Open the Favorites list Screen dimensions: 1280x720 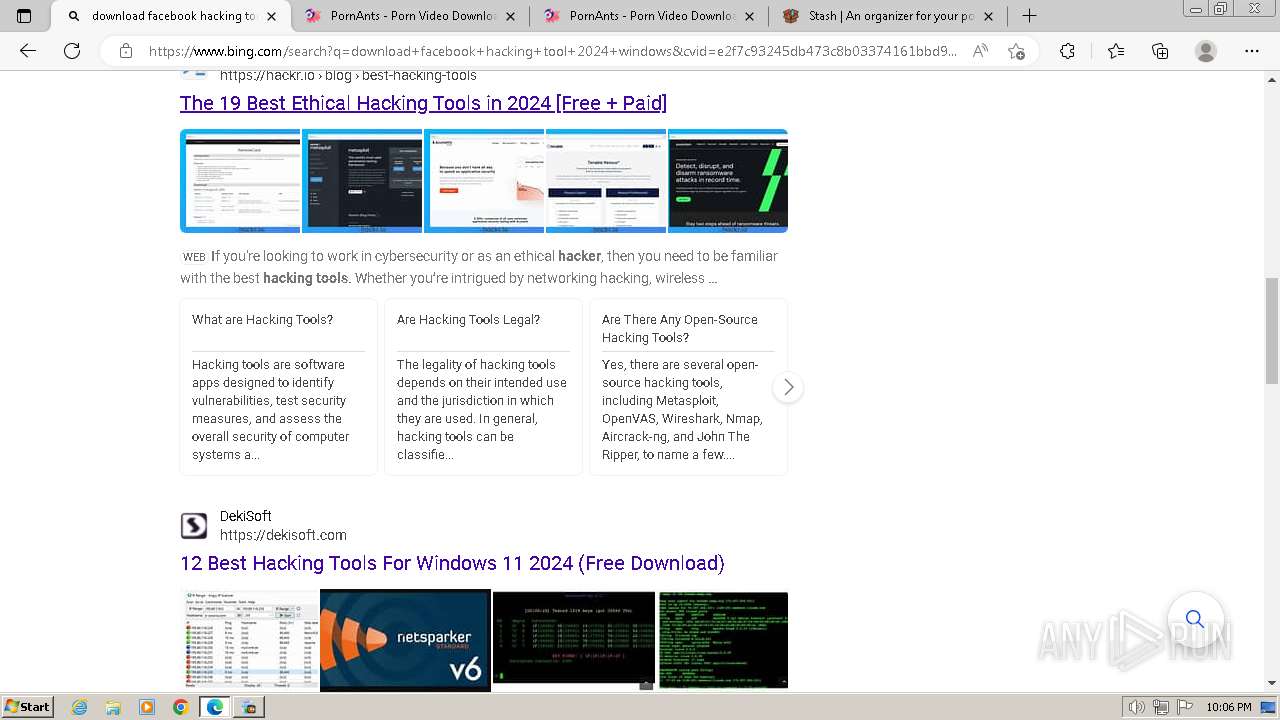coord(1116,51)
